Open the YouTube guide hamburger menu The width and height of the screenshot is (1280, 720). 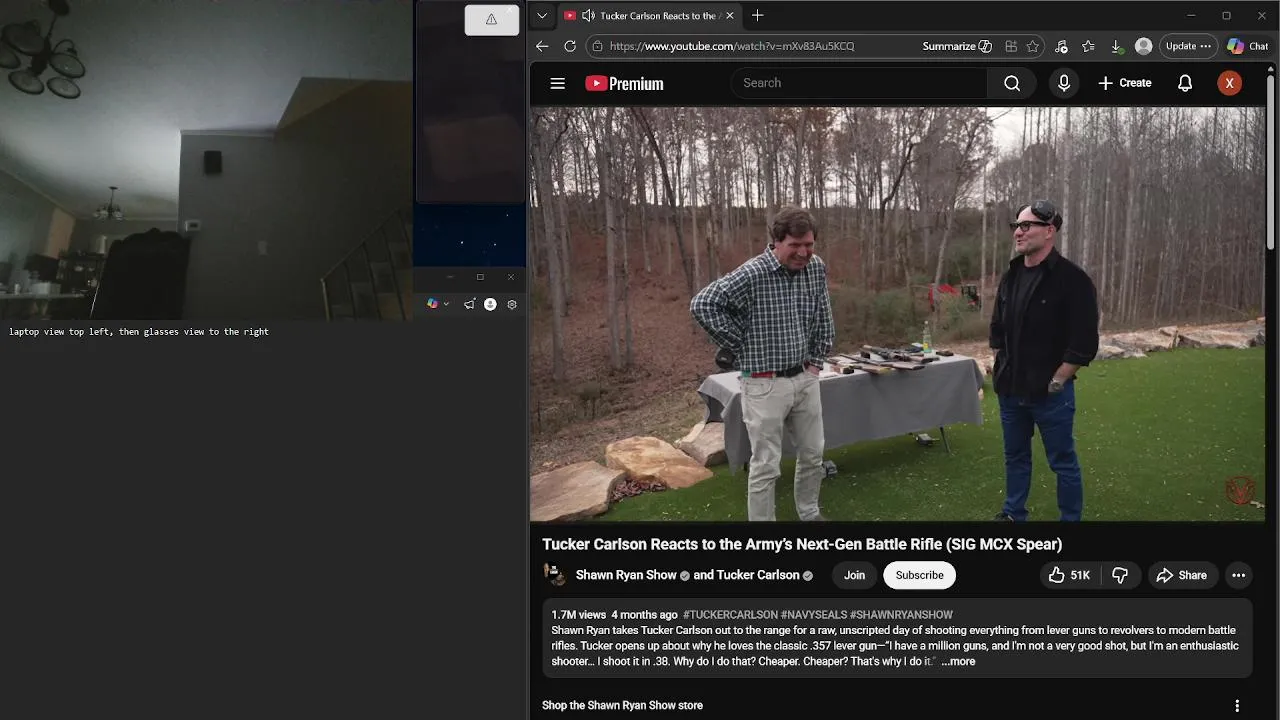(x=558, y=83)
